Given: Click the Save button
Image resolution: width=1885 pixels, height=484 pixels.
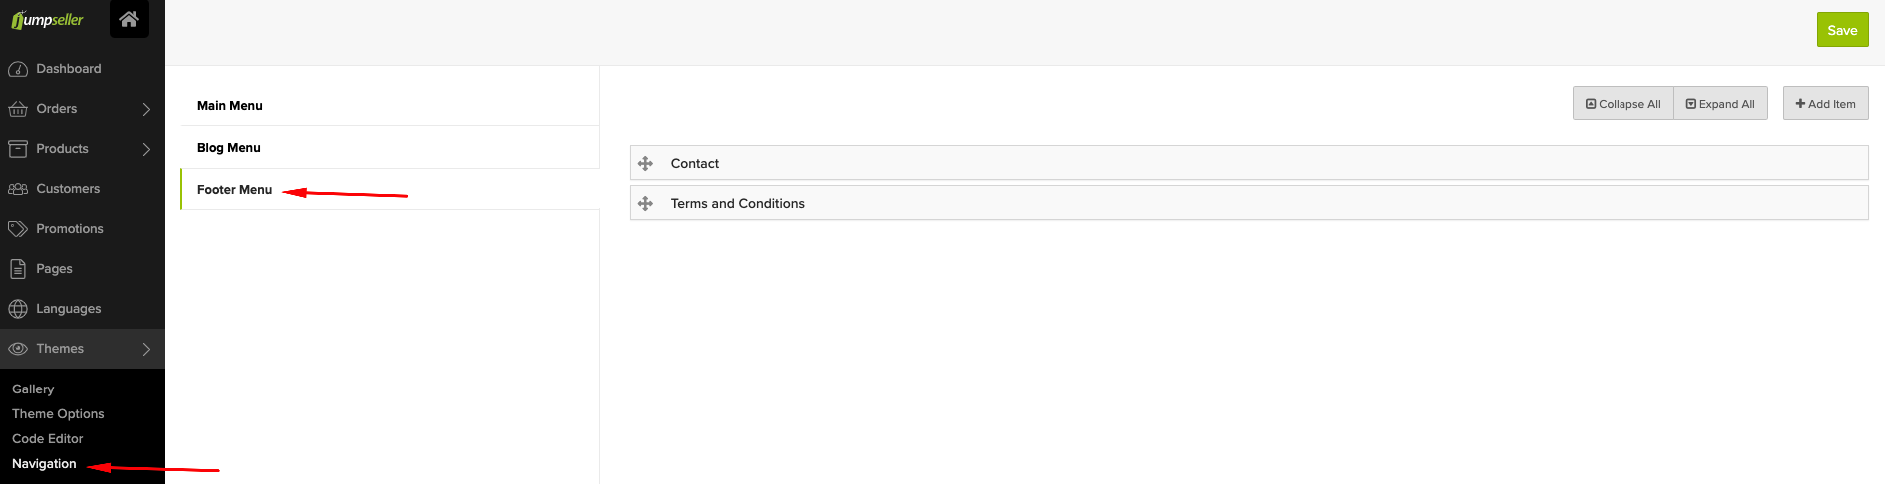Looking at the screenshot, I should coord(1843,30).
